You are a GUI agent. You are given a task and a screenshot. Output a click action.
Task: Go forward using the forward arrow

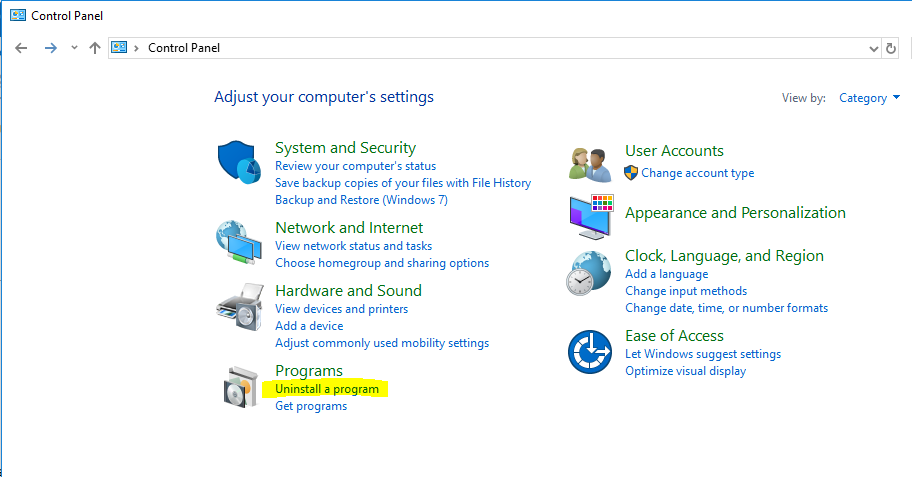tap(51, 48)
